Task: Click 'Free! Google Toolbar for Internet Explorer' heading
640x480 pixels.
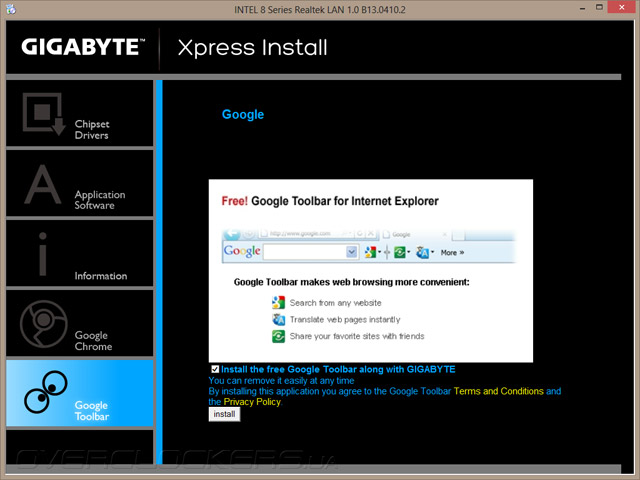Action: pos(330,201)
